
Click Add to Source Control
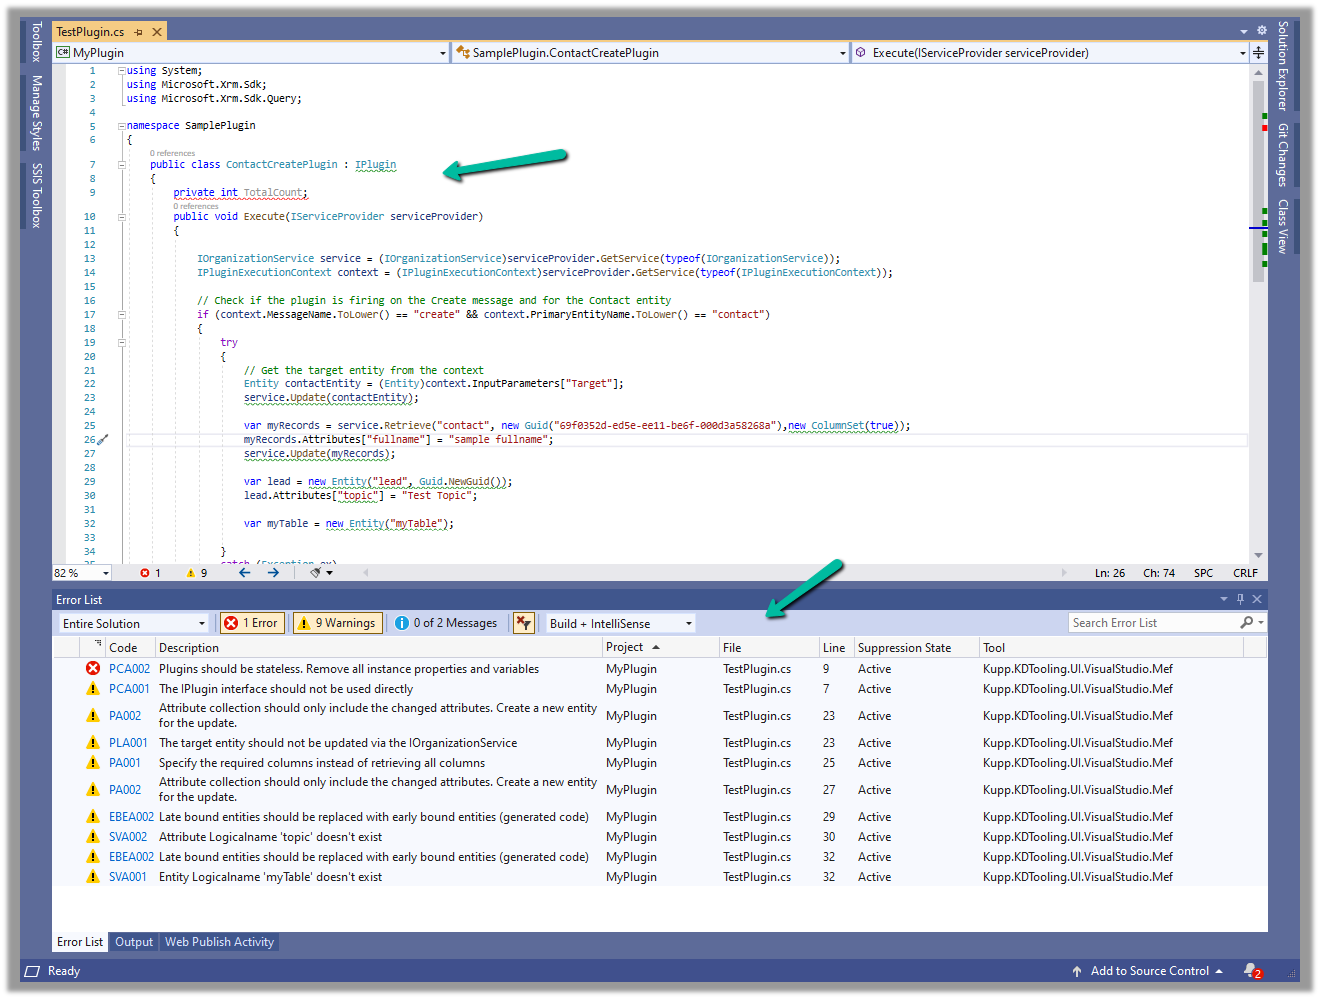click(1149, 971)
